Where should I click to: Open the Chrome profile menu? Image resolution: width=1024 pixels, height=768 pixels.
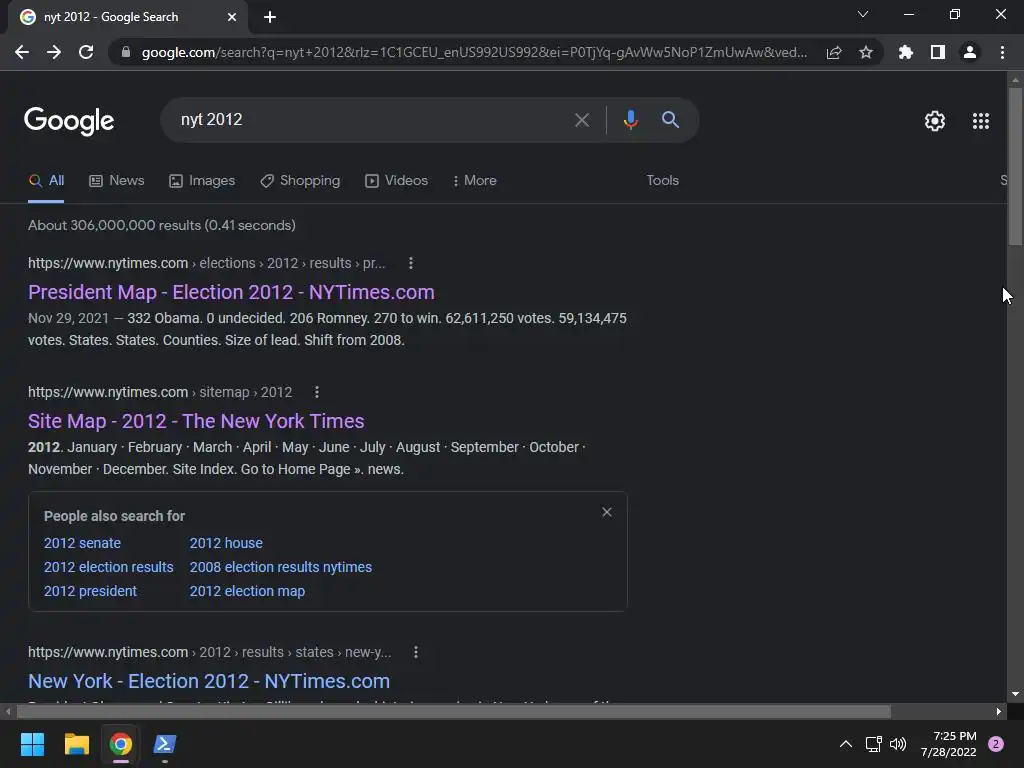click(x=970, y=52)
